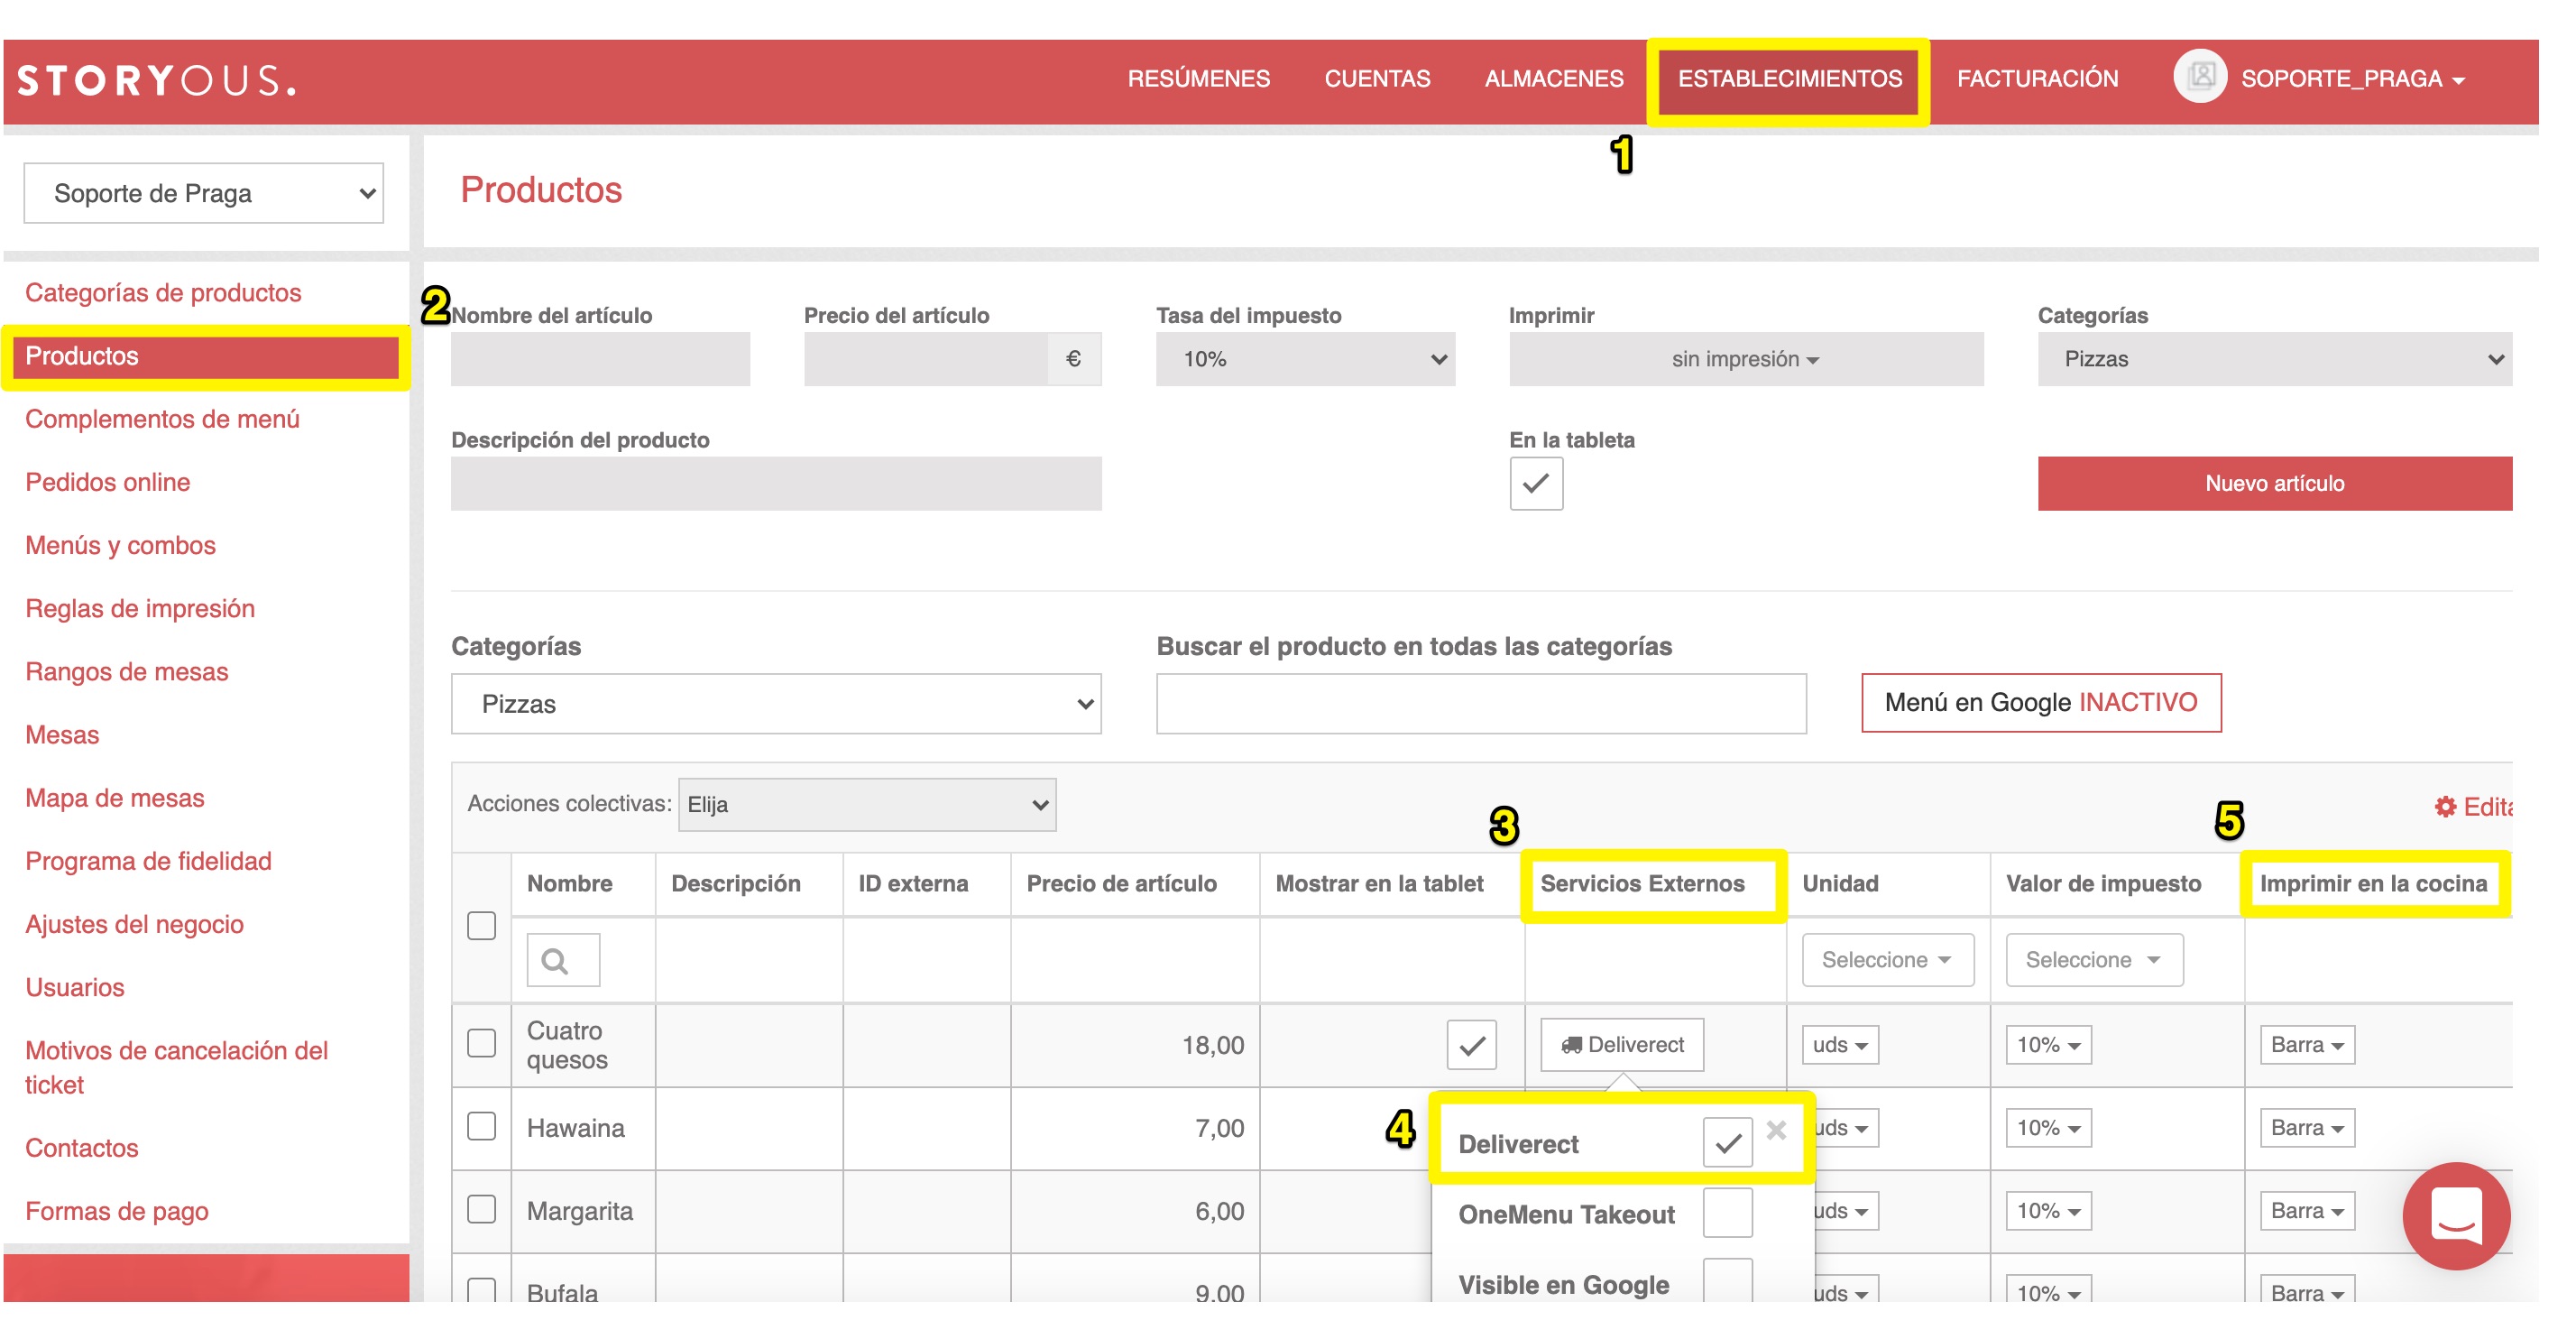Open the SOPORTE_PRAGA account menu
Image resolution: width=2576 pixels, height=1339 pixels.
(2352, 79)
